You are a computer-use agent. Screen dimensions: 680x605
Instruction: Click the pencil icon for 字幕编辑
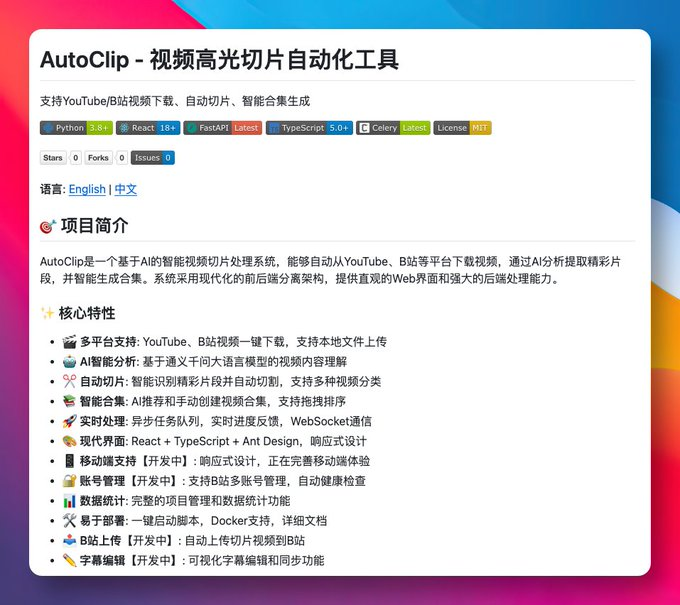point(69,561)
